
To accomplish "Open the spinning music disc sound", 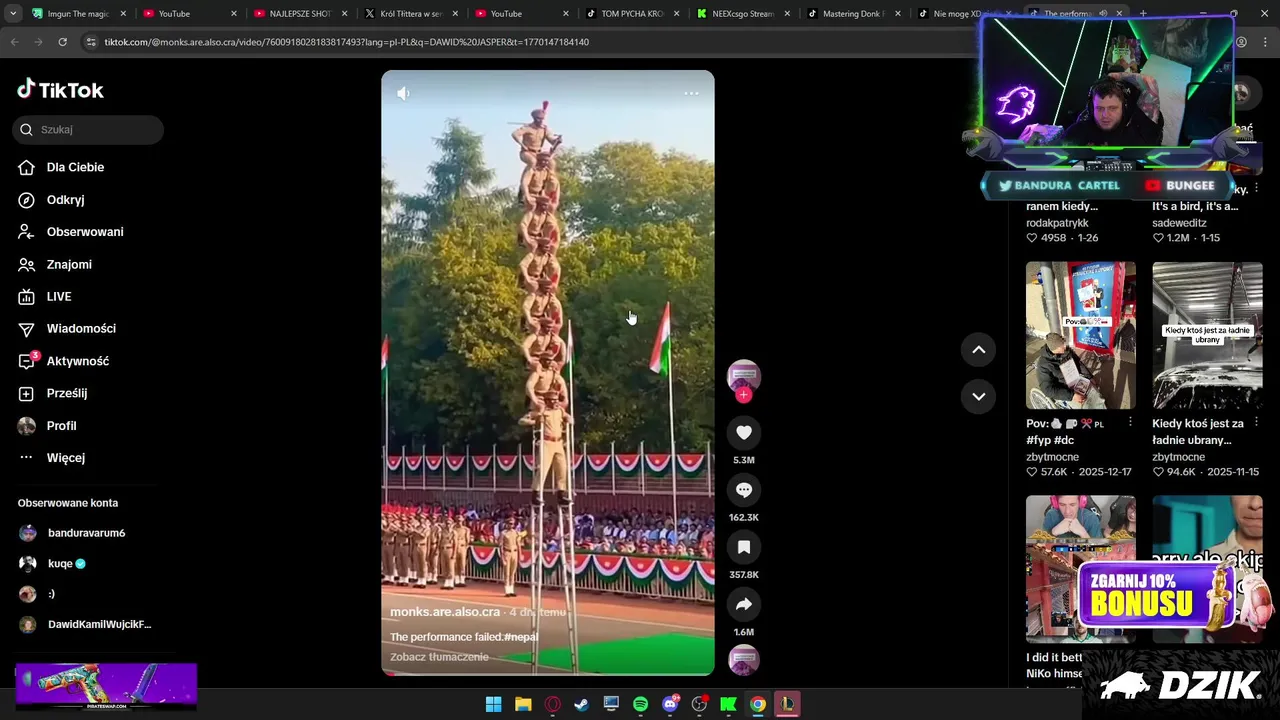I will pos(743,660).
